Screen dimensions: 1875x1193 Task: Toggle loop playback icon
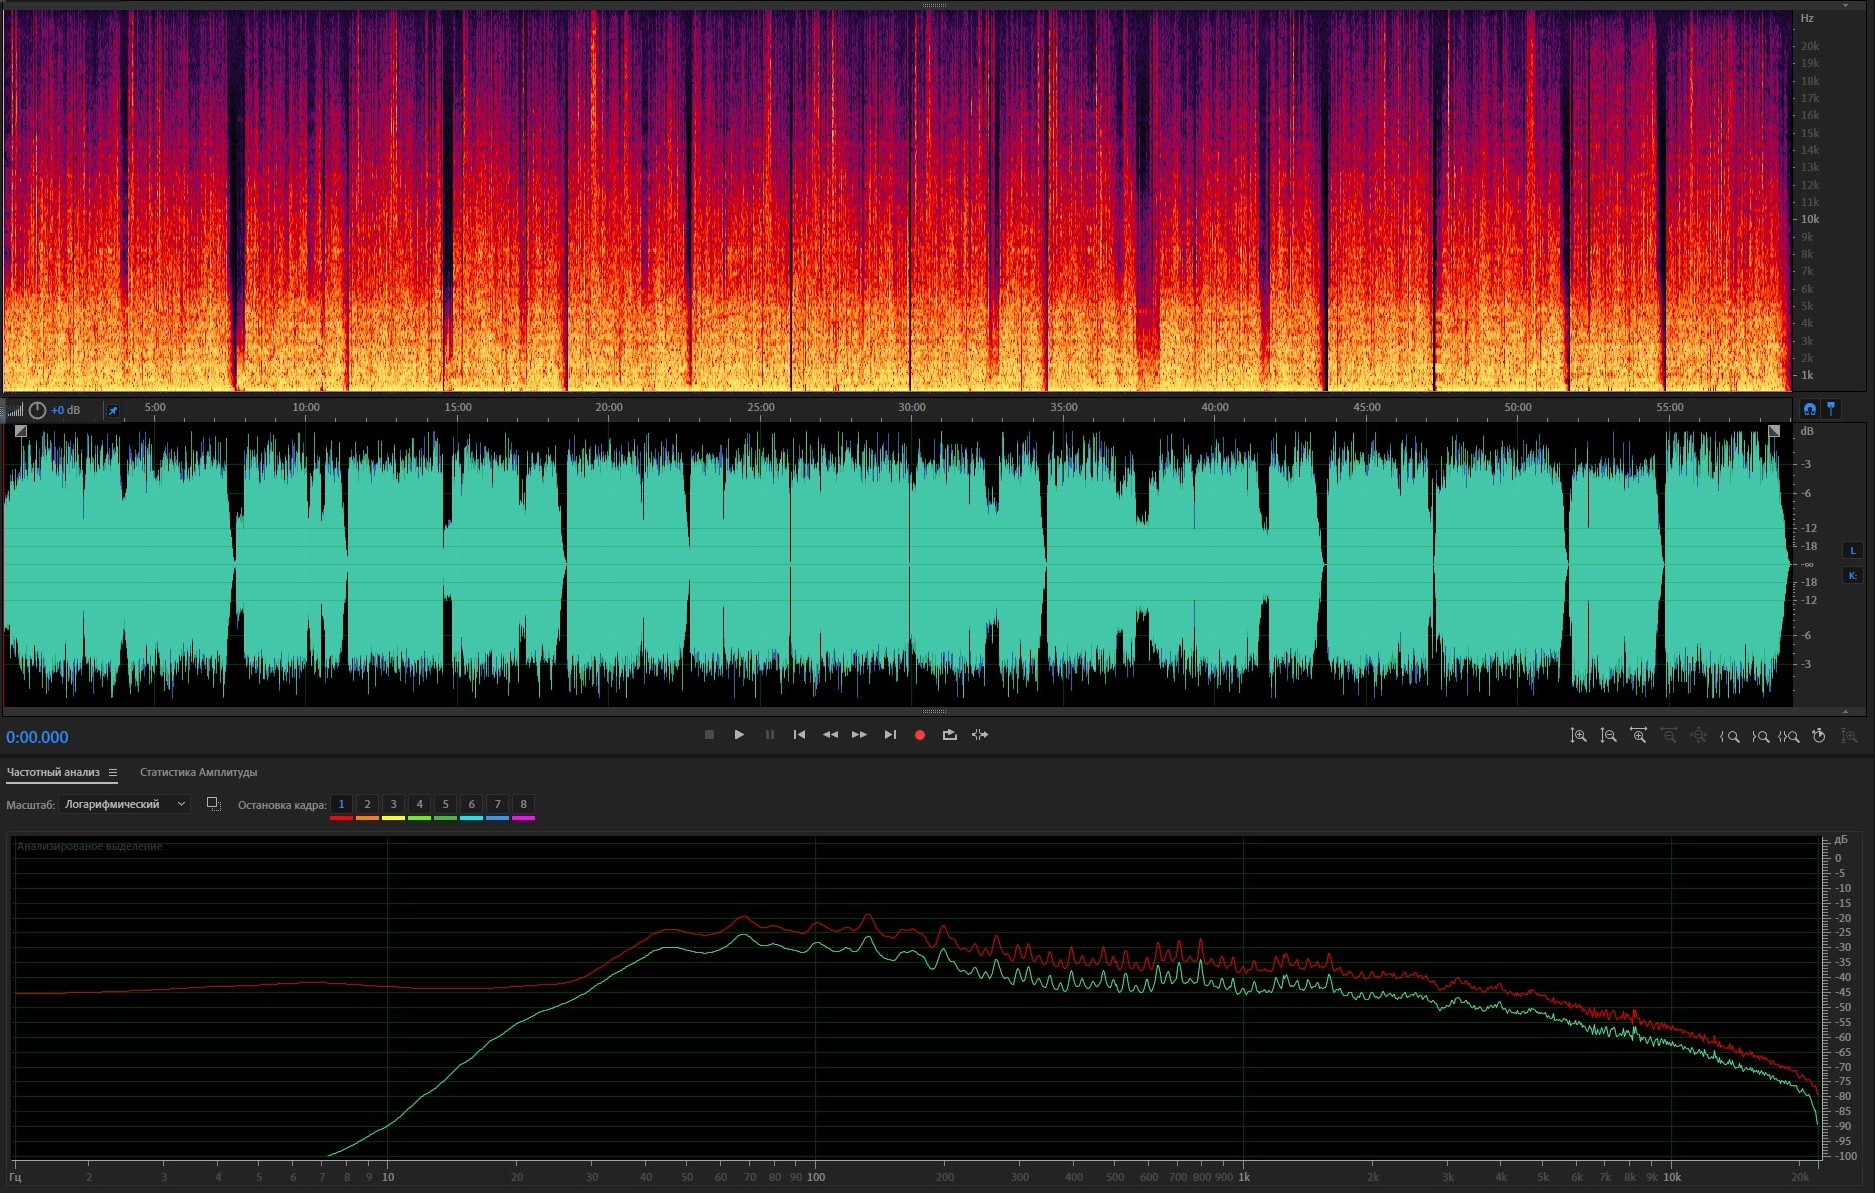pos(949,735)
